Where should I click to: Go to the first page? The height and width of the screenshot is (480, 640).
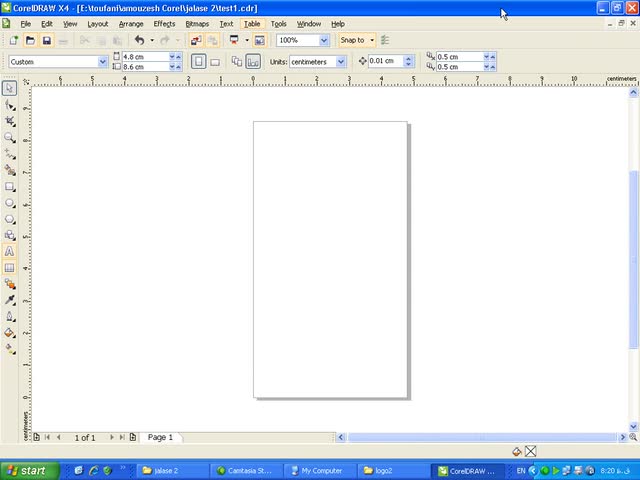pos(47,437)
